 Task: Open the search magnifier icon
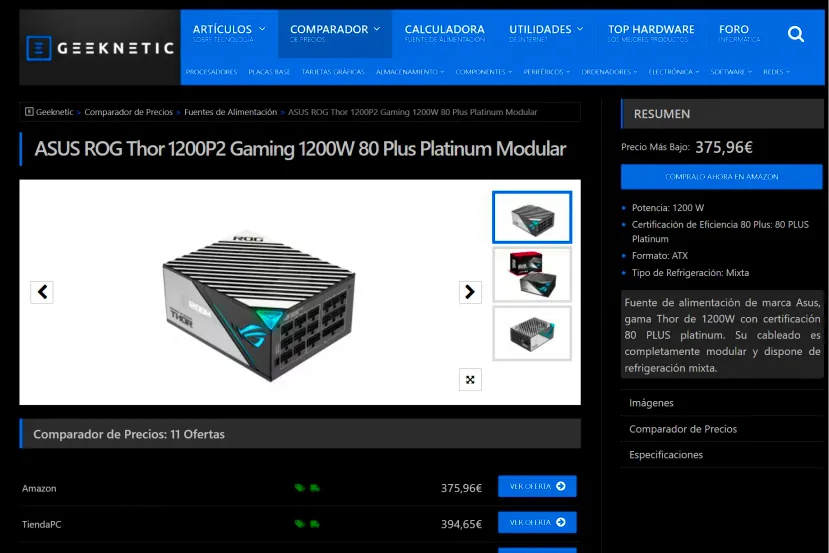795,34
